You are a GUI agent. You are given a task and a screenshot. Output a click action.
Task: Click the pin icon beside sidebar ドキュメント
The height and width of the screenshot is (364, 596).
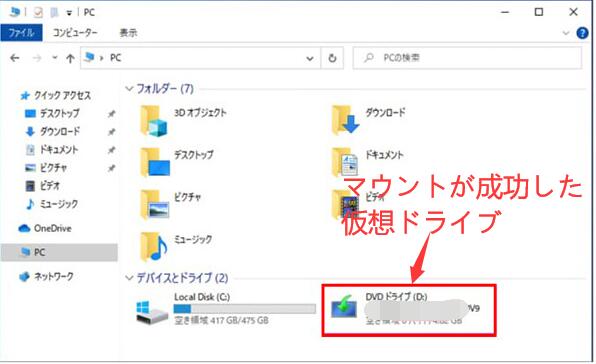click(111, 150)
